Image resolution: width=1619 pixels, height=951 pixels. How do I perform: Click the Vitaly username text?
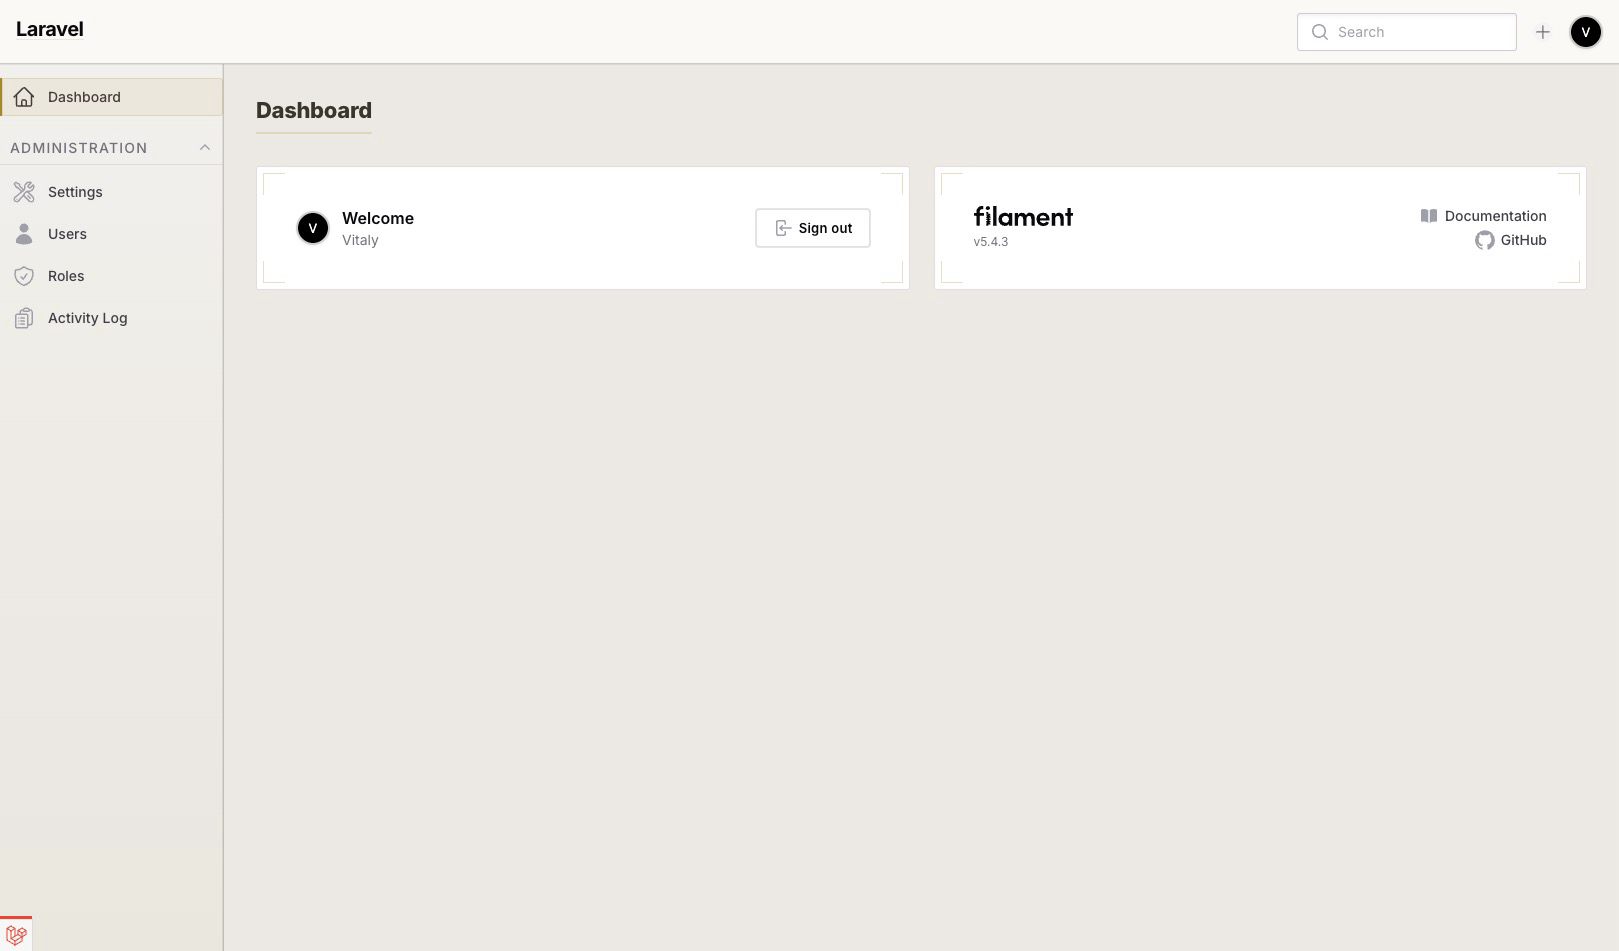[360, 240]
